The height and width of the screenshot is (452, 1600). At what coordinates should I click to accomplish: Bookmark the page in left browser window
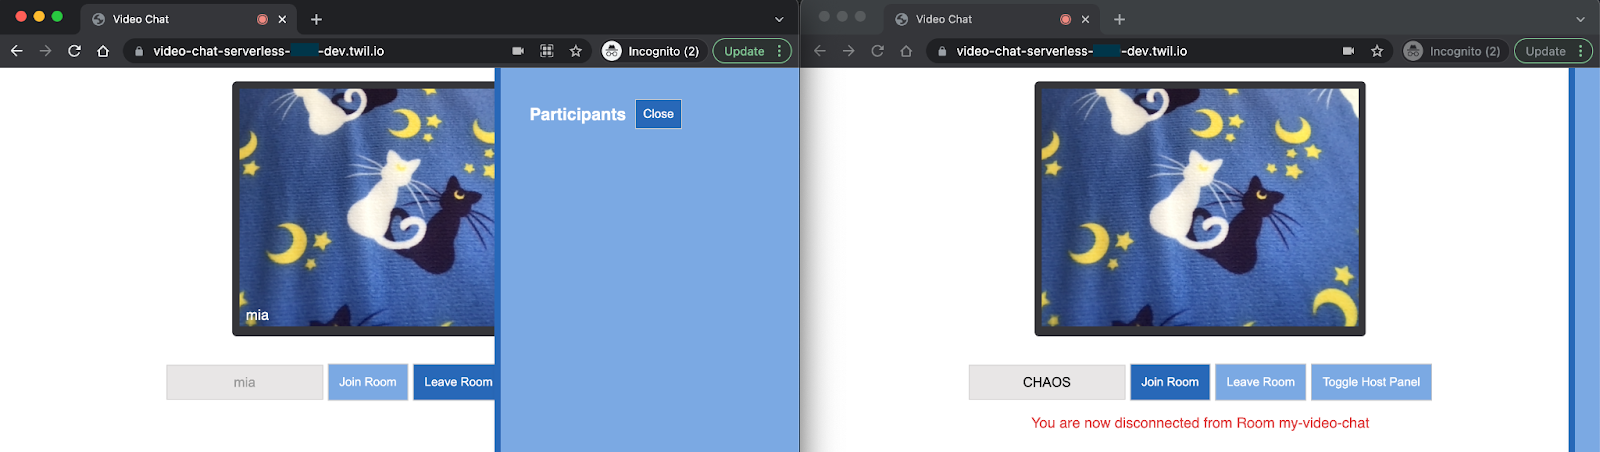pyautogui.click(x=576, y=51)
